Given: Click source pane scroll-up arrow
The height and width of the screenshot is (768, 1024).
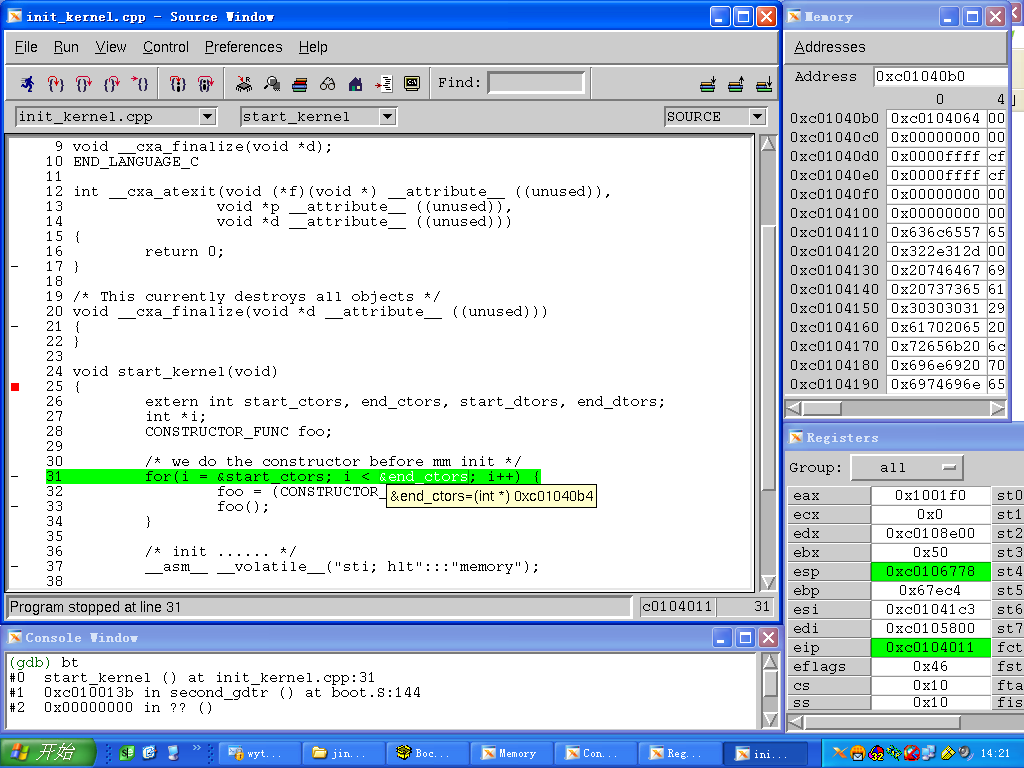Looking at the screenshot, I should pyautogui.click(x=768, y=144).
